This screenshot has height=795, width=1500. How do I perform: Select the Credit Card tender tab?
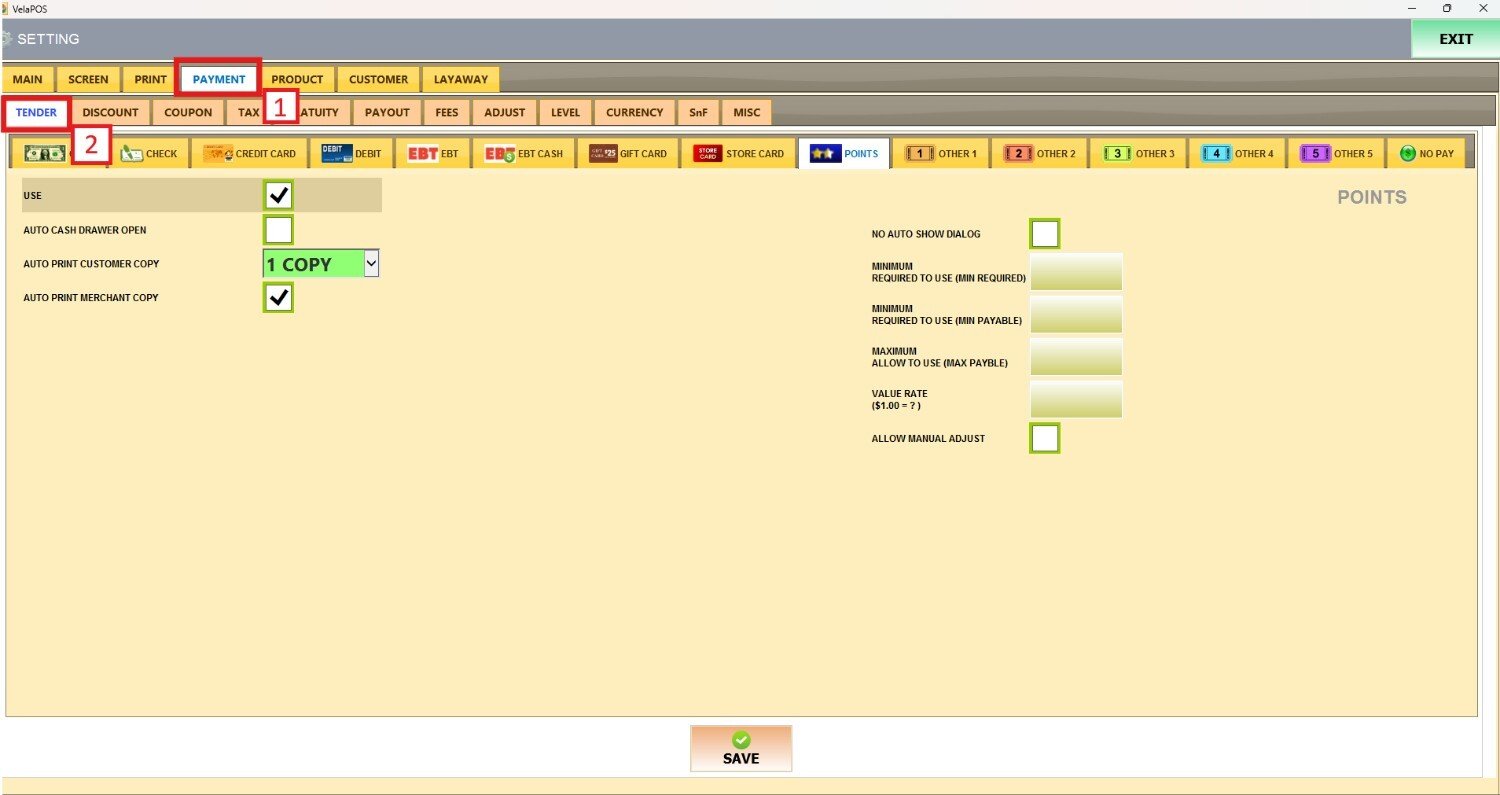[250, 154]
